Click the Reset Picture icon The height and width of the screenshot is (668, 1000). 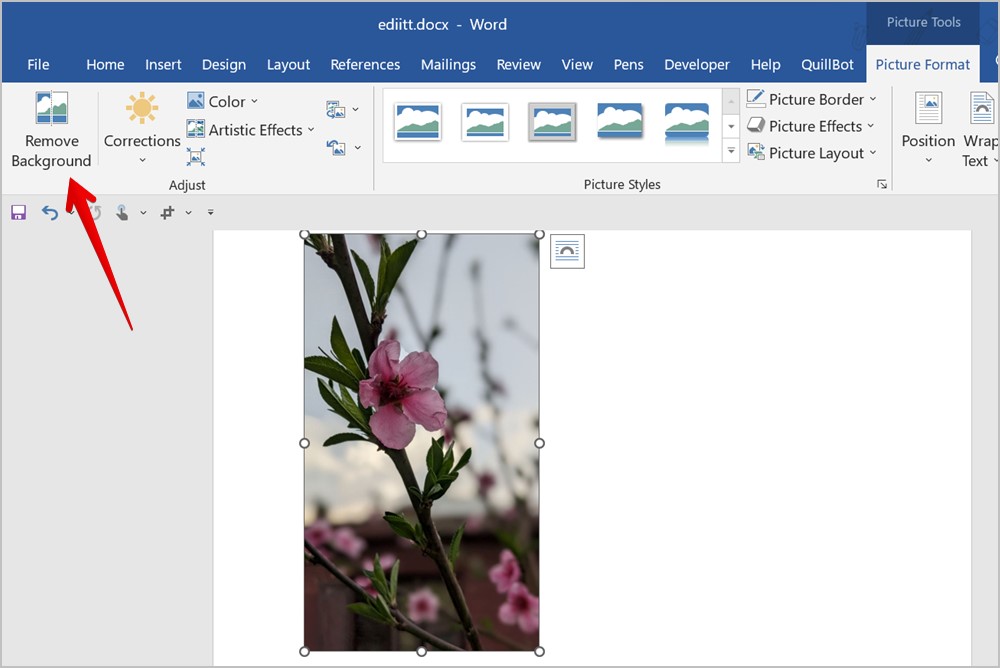336,147
